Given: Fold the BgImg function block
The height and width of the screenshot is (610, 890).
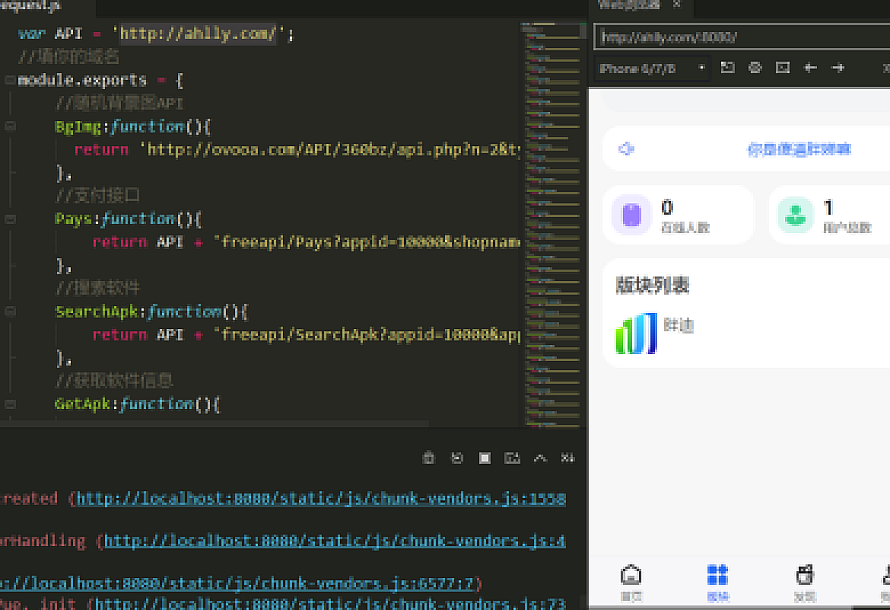Looking at the screenshot, I should 9,127.
